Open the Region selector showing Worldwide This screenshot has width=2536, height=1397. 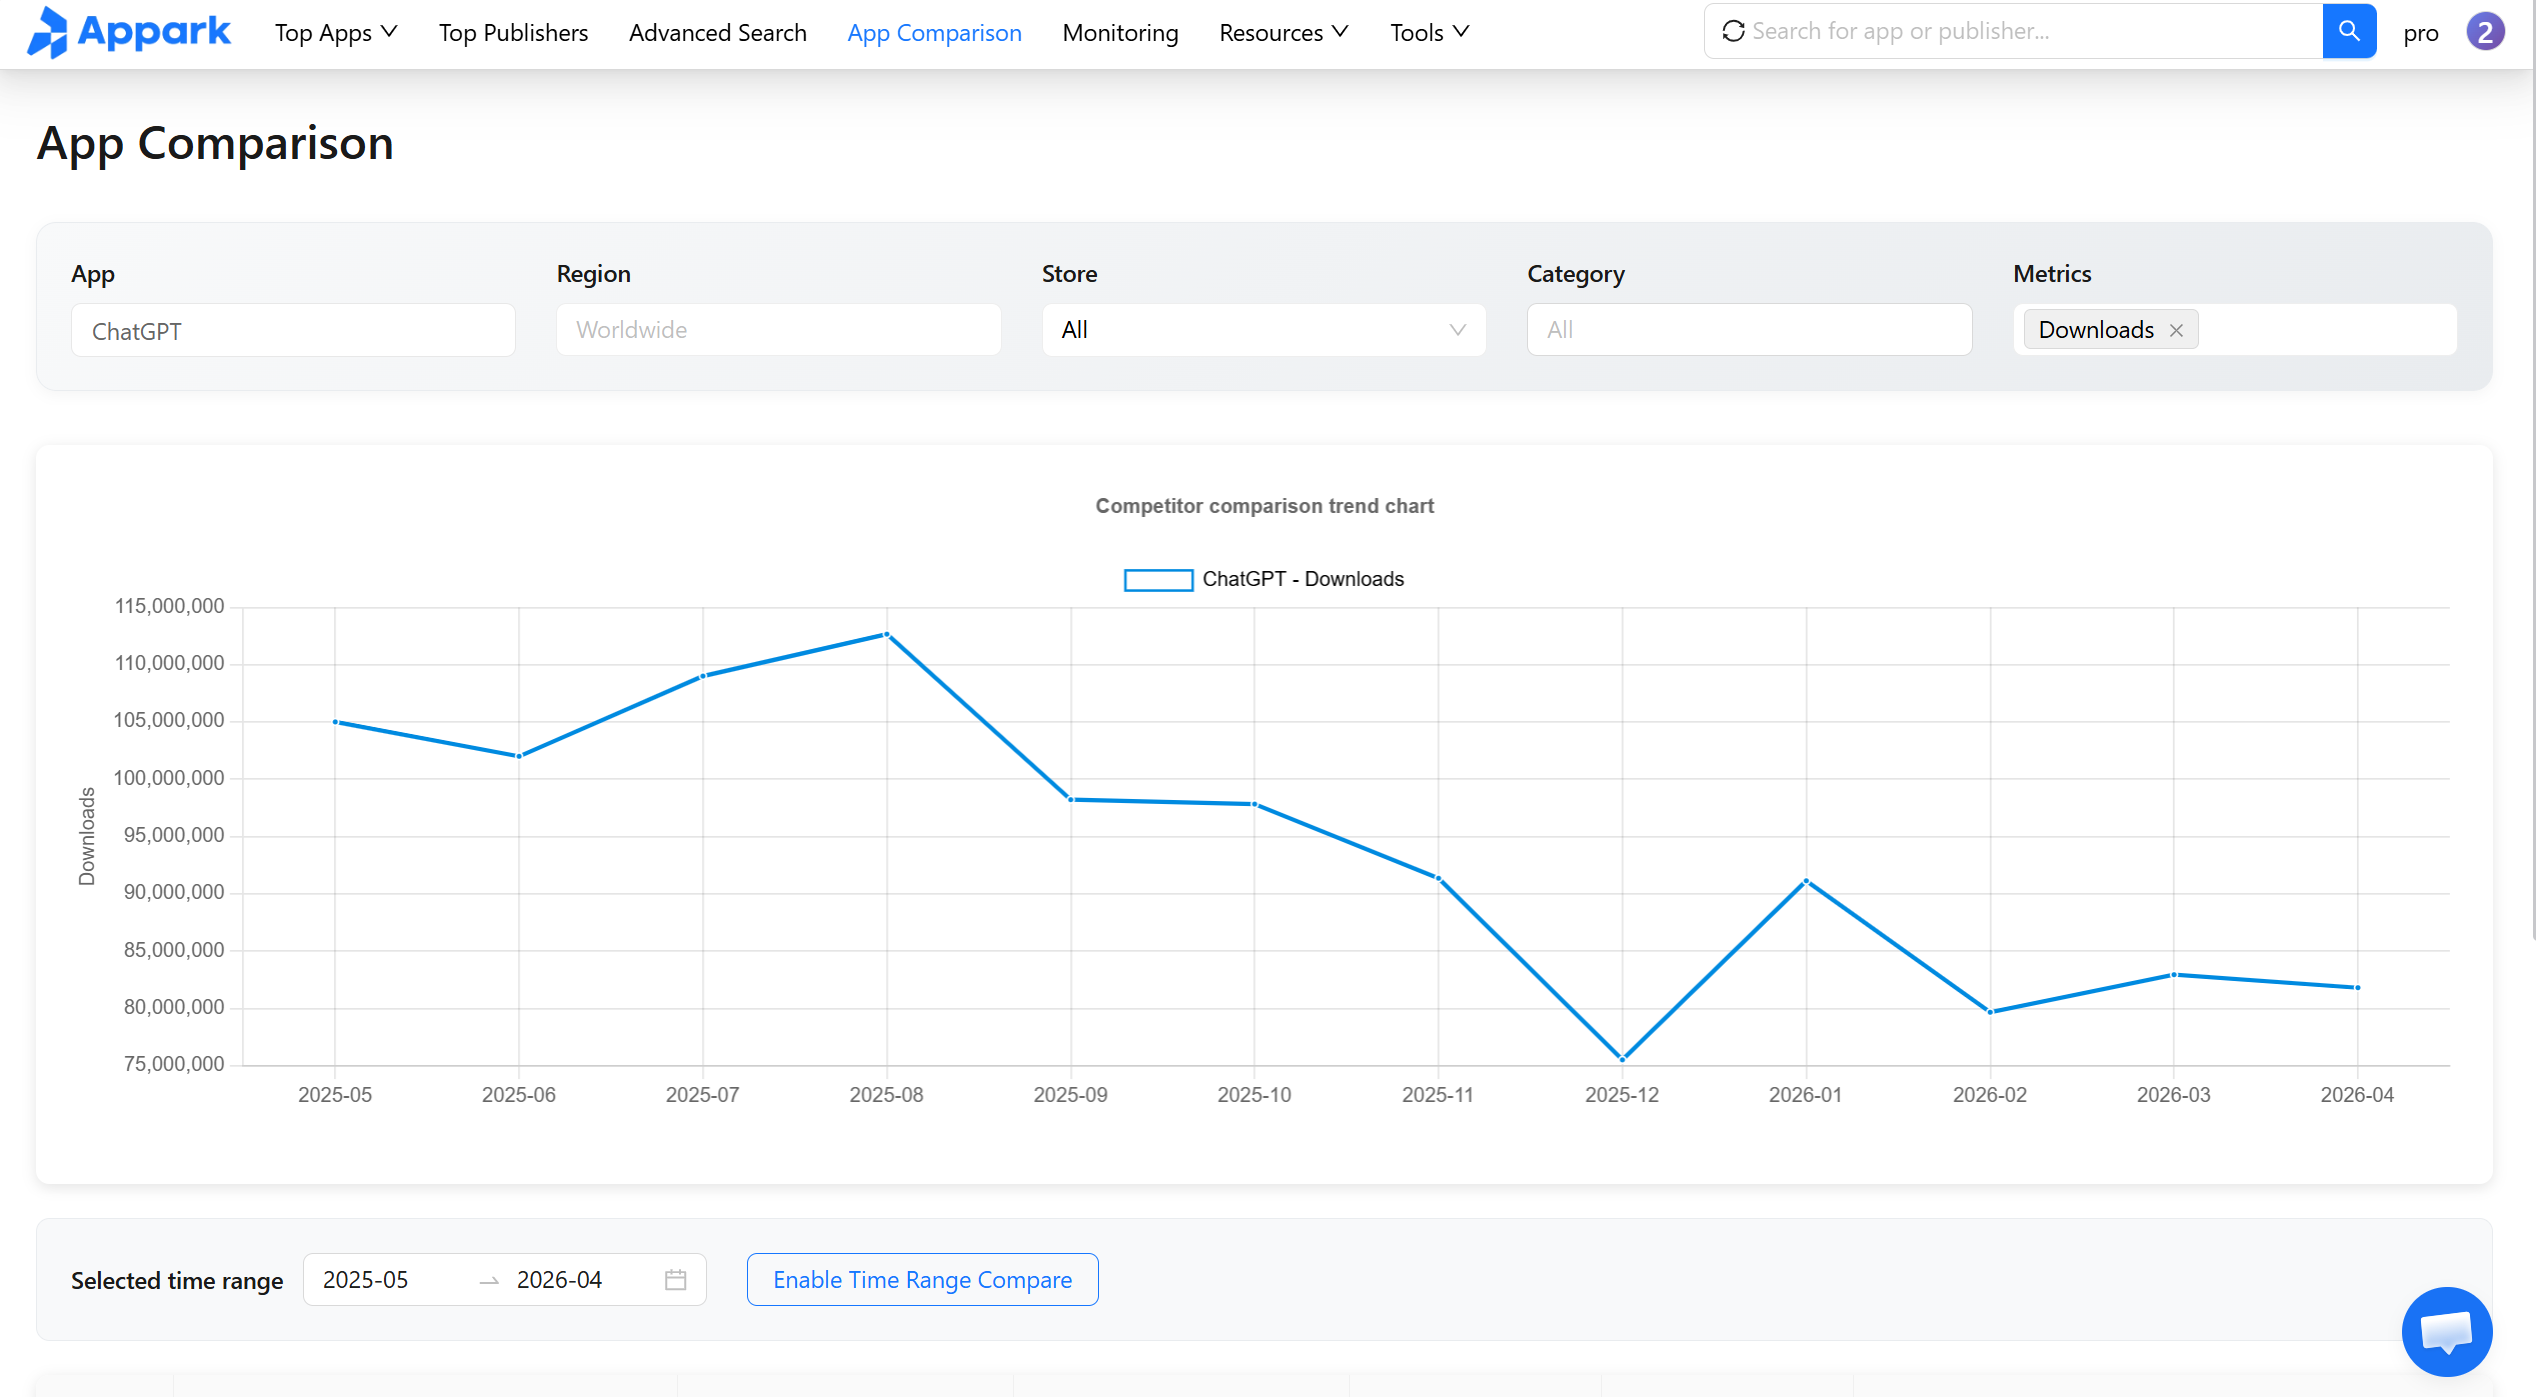click(x=778, y=330)
